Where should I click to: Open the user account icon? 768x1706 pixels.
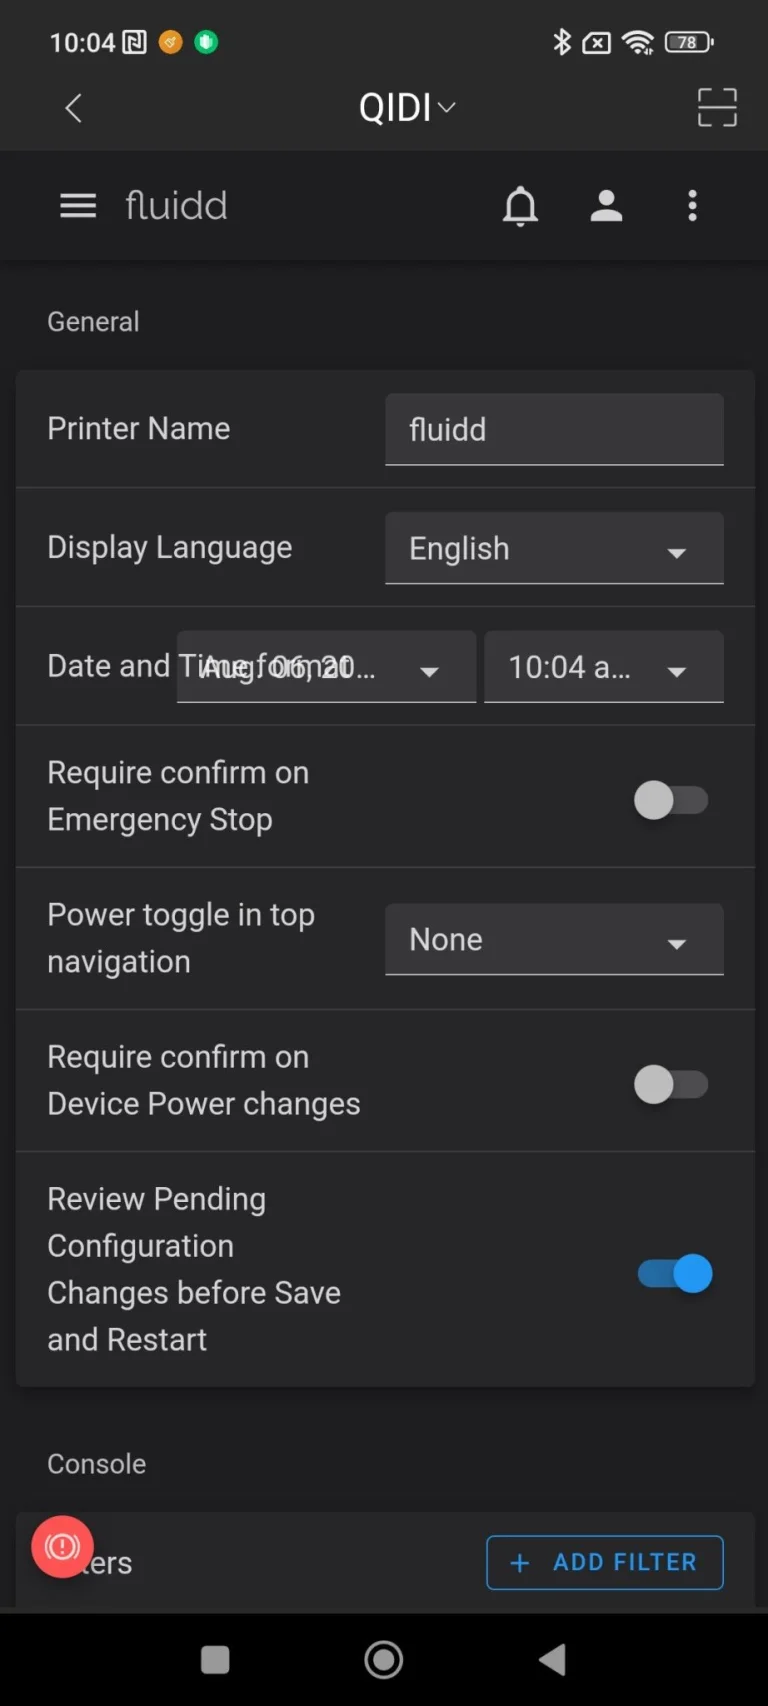606,206
